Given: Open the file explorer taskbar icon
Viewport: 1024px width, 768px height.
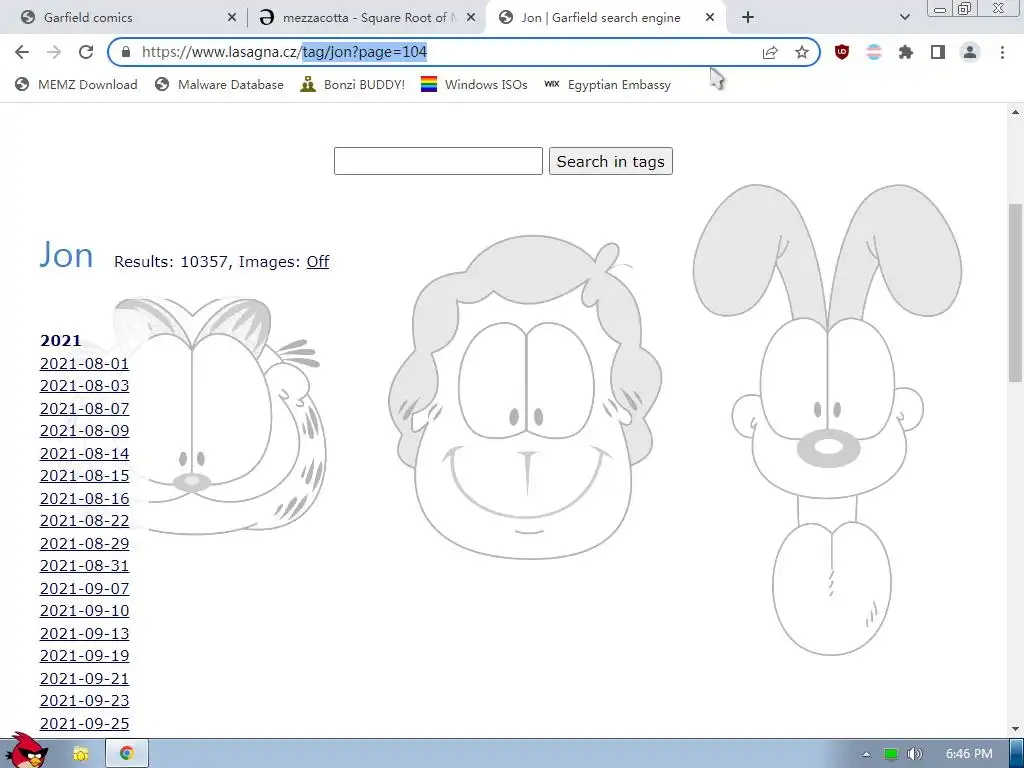Looking at the screenshot, I should coord(81,754).
